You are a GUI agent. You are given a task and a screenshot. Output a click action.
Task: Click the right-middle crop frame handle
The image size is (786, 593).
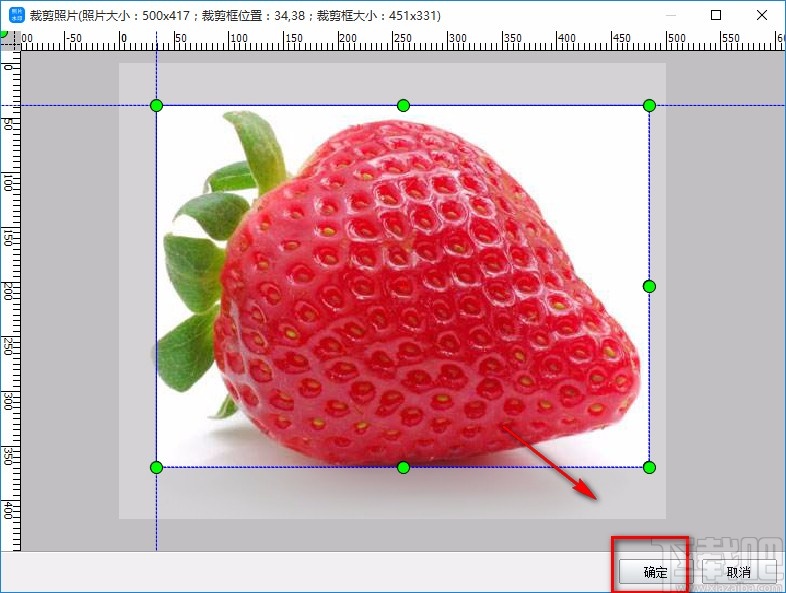click(649, 287)
